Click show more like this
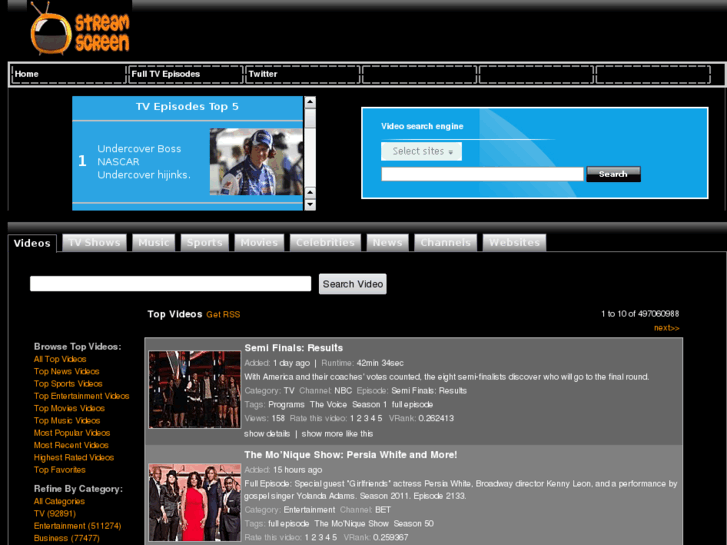The image size is (727, 545). click(337, 434)
